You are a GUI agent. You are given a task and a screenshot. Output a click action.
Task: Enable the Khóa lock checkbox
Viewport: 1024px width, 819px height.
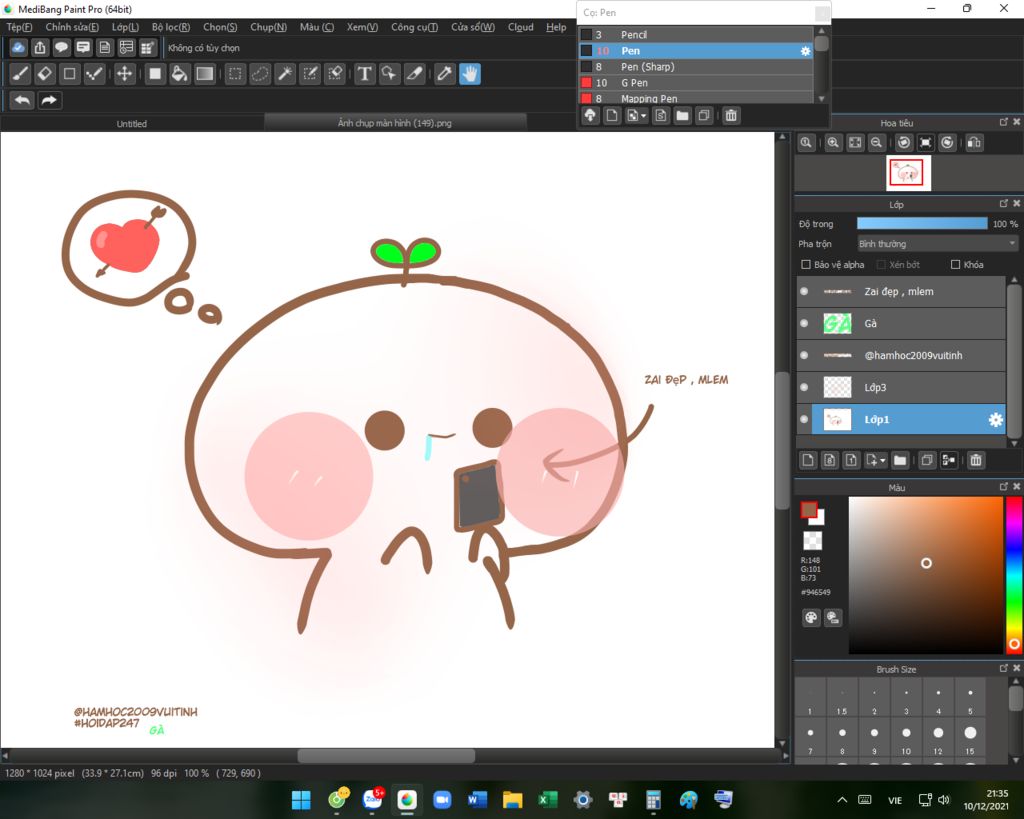tap(955, 265)
